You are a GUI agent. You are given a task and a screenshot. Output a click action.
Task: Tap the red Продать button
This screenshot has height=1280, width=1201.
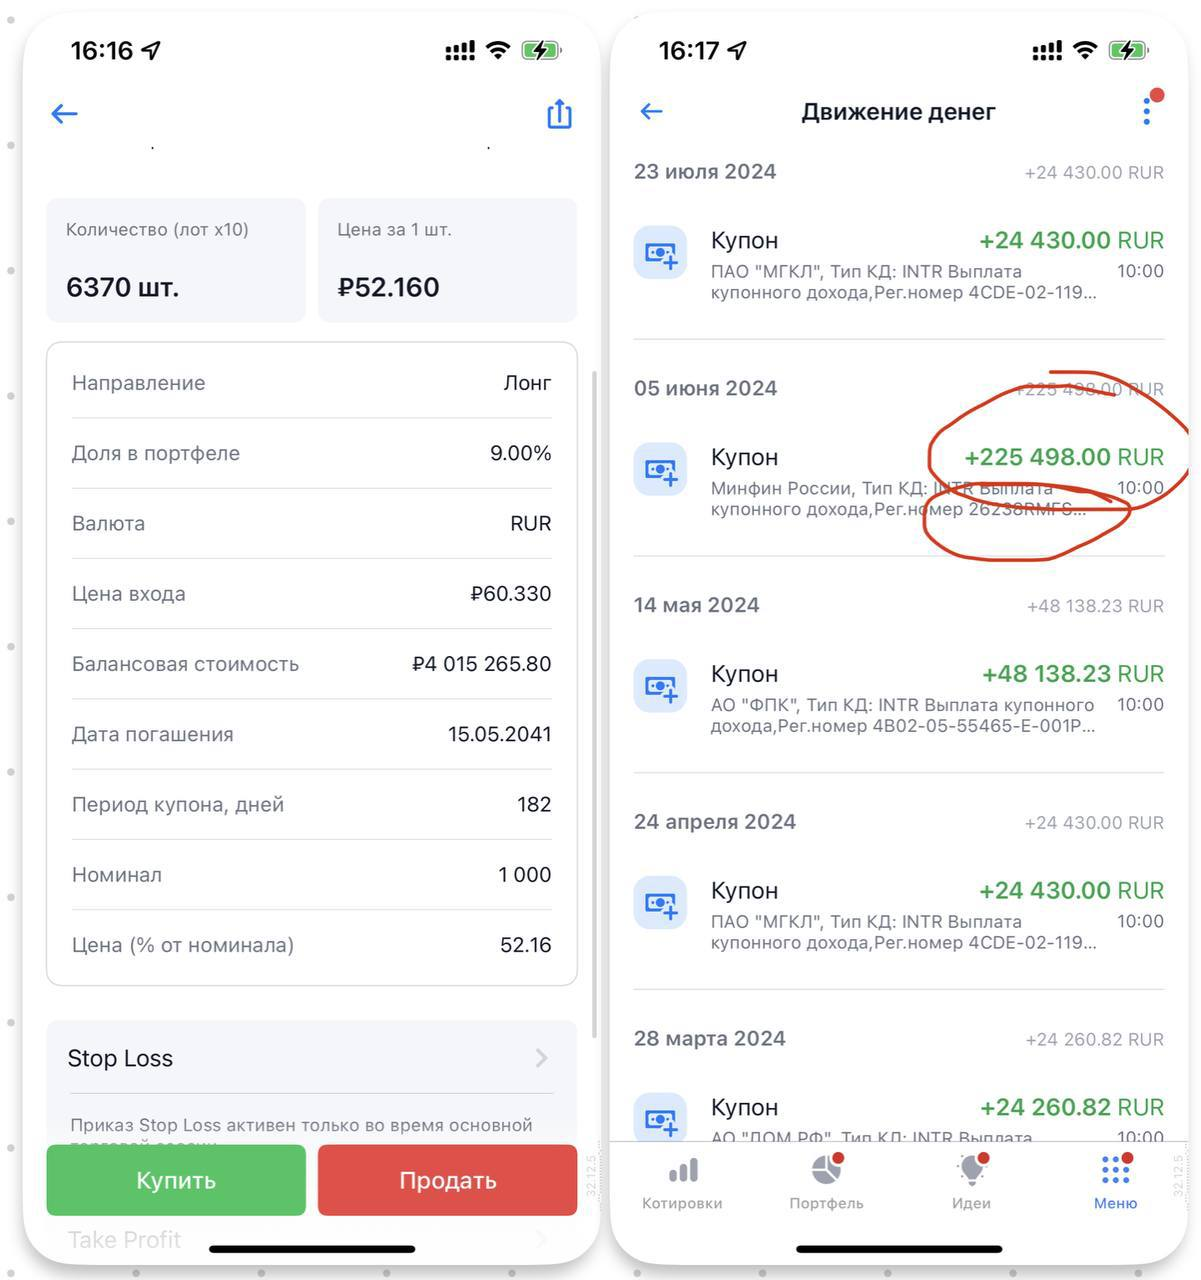(448, 1180)
